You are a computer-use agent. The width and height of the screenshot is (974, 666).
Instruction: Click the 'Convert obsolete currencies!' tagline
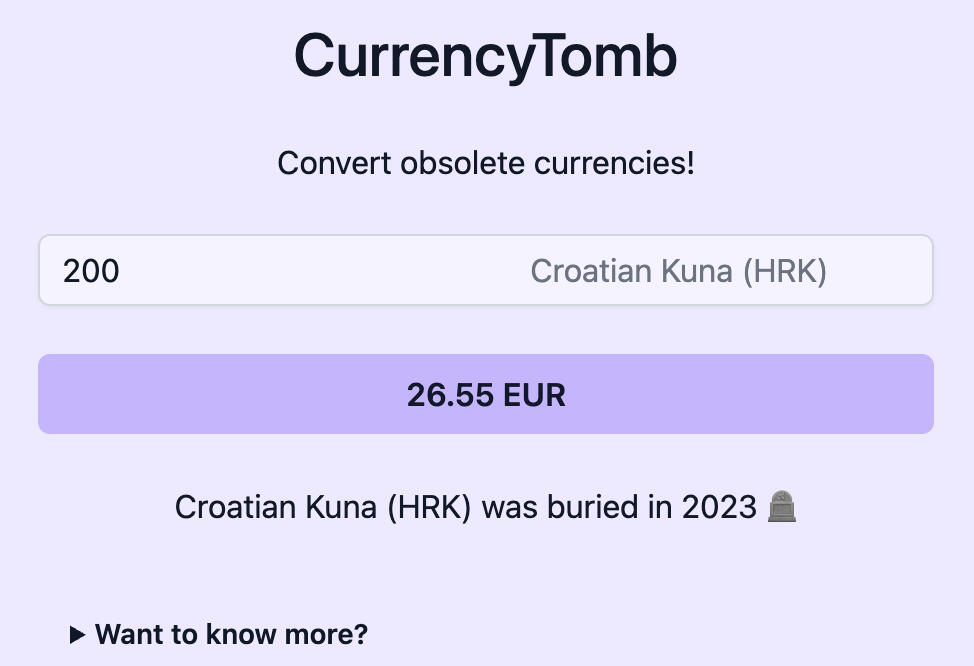(486, 163)
